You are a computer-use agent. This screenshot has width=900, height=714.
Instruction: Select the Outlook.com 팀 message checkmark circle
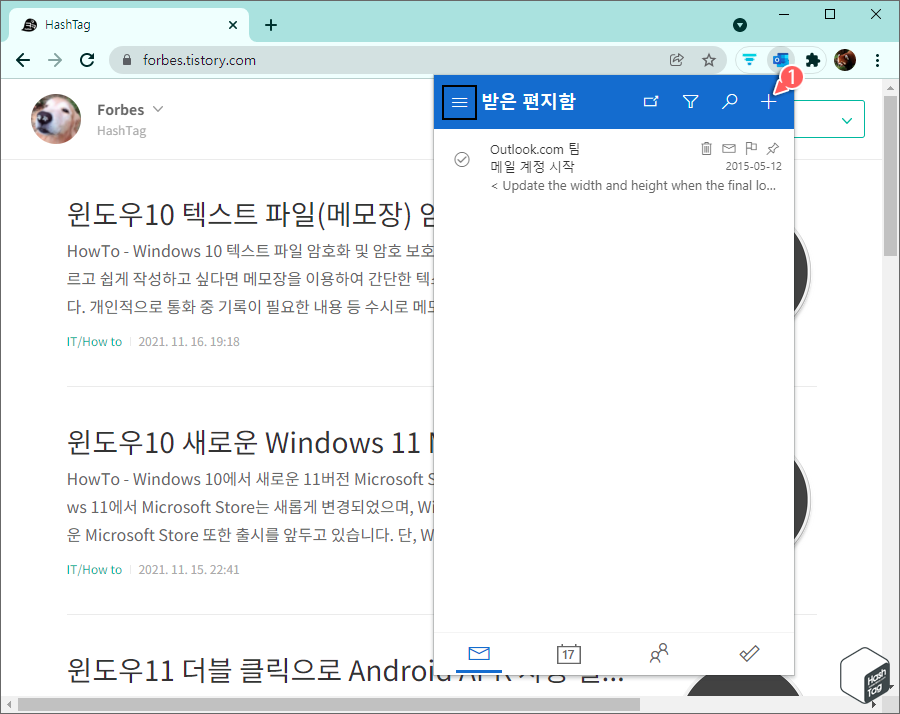pyautogui.click(x=462, y=159)
